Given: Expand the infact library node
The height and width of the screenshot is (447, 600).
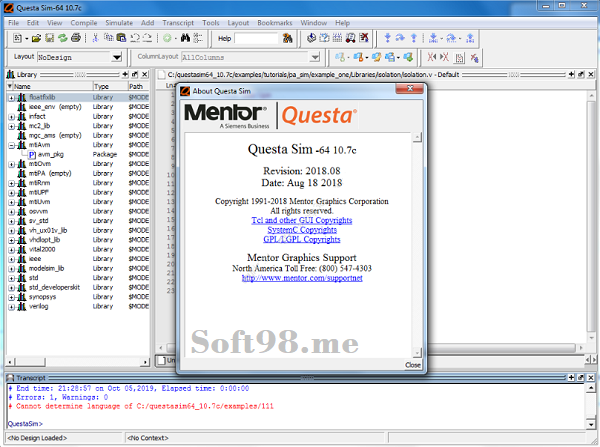Looking at the screenshot, I should pyautogui.click(x=11, y=117).
